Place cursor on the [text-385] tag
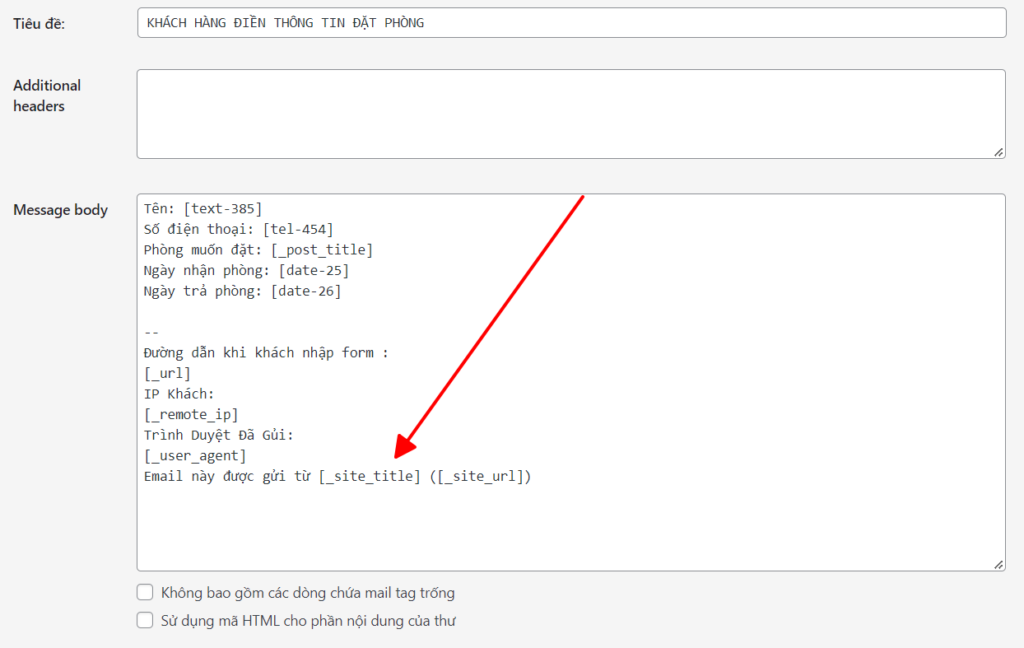The height and width of the screenshot is (648, 1024). pyautogui.click(x=222, y=208)
